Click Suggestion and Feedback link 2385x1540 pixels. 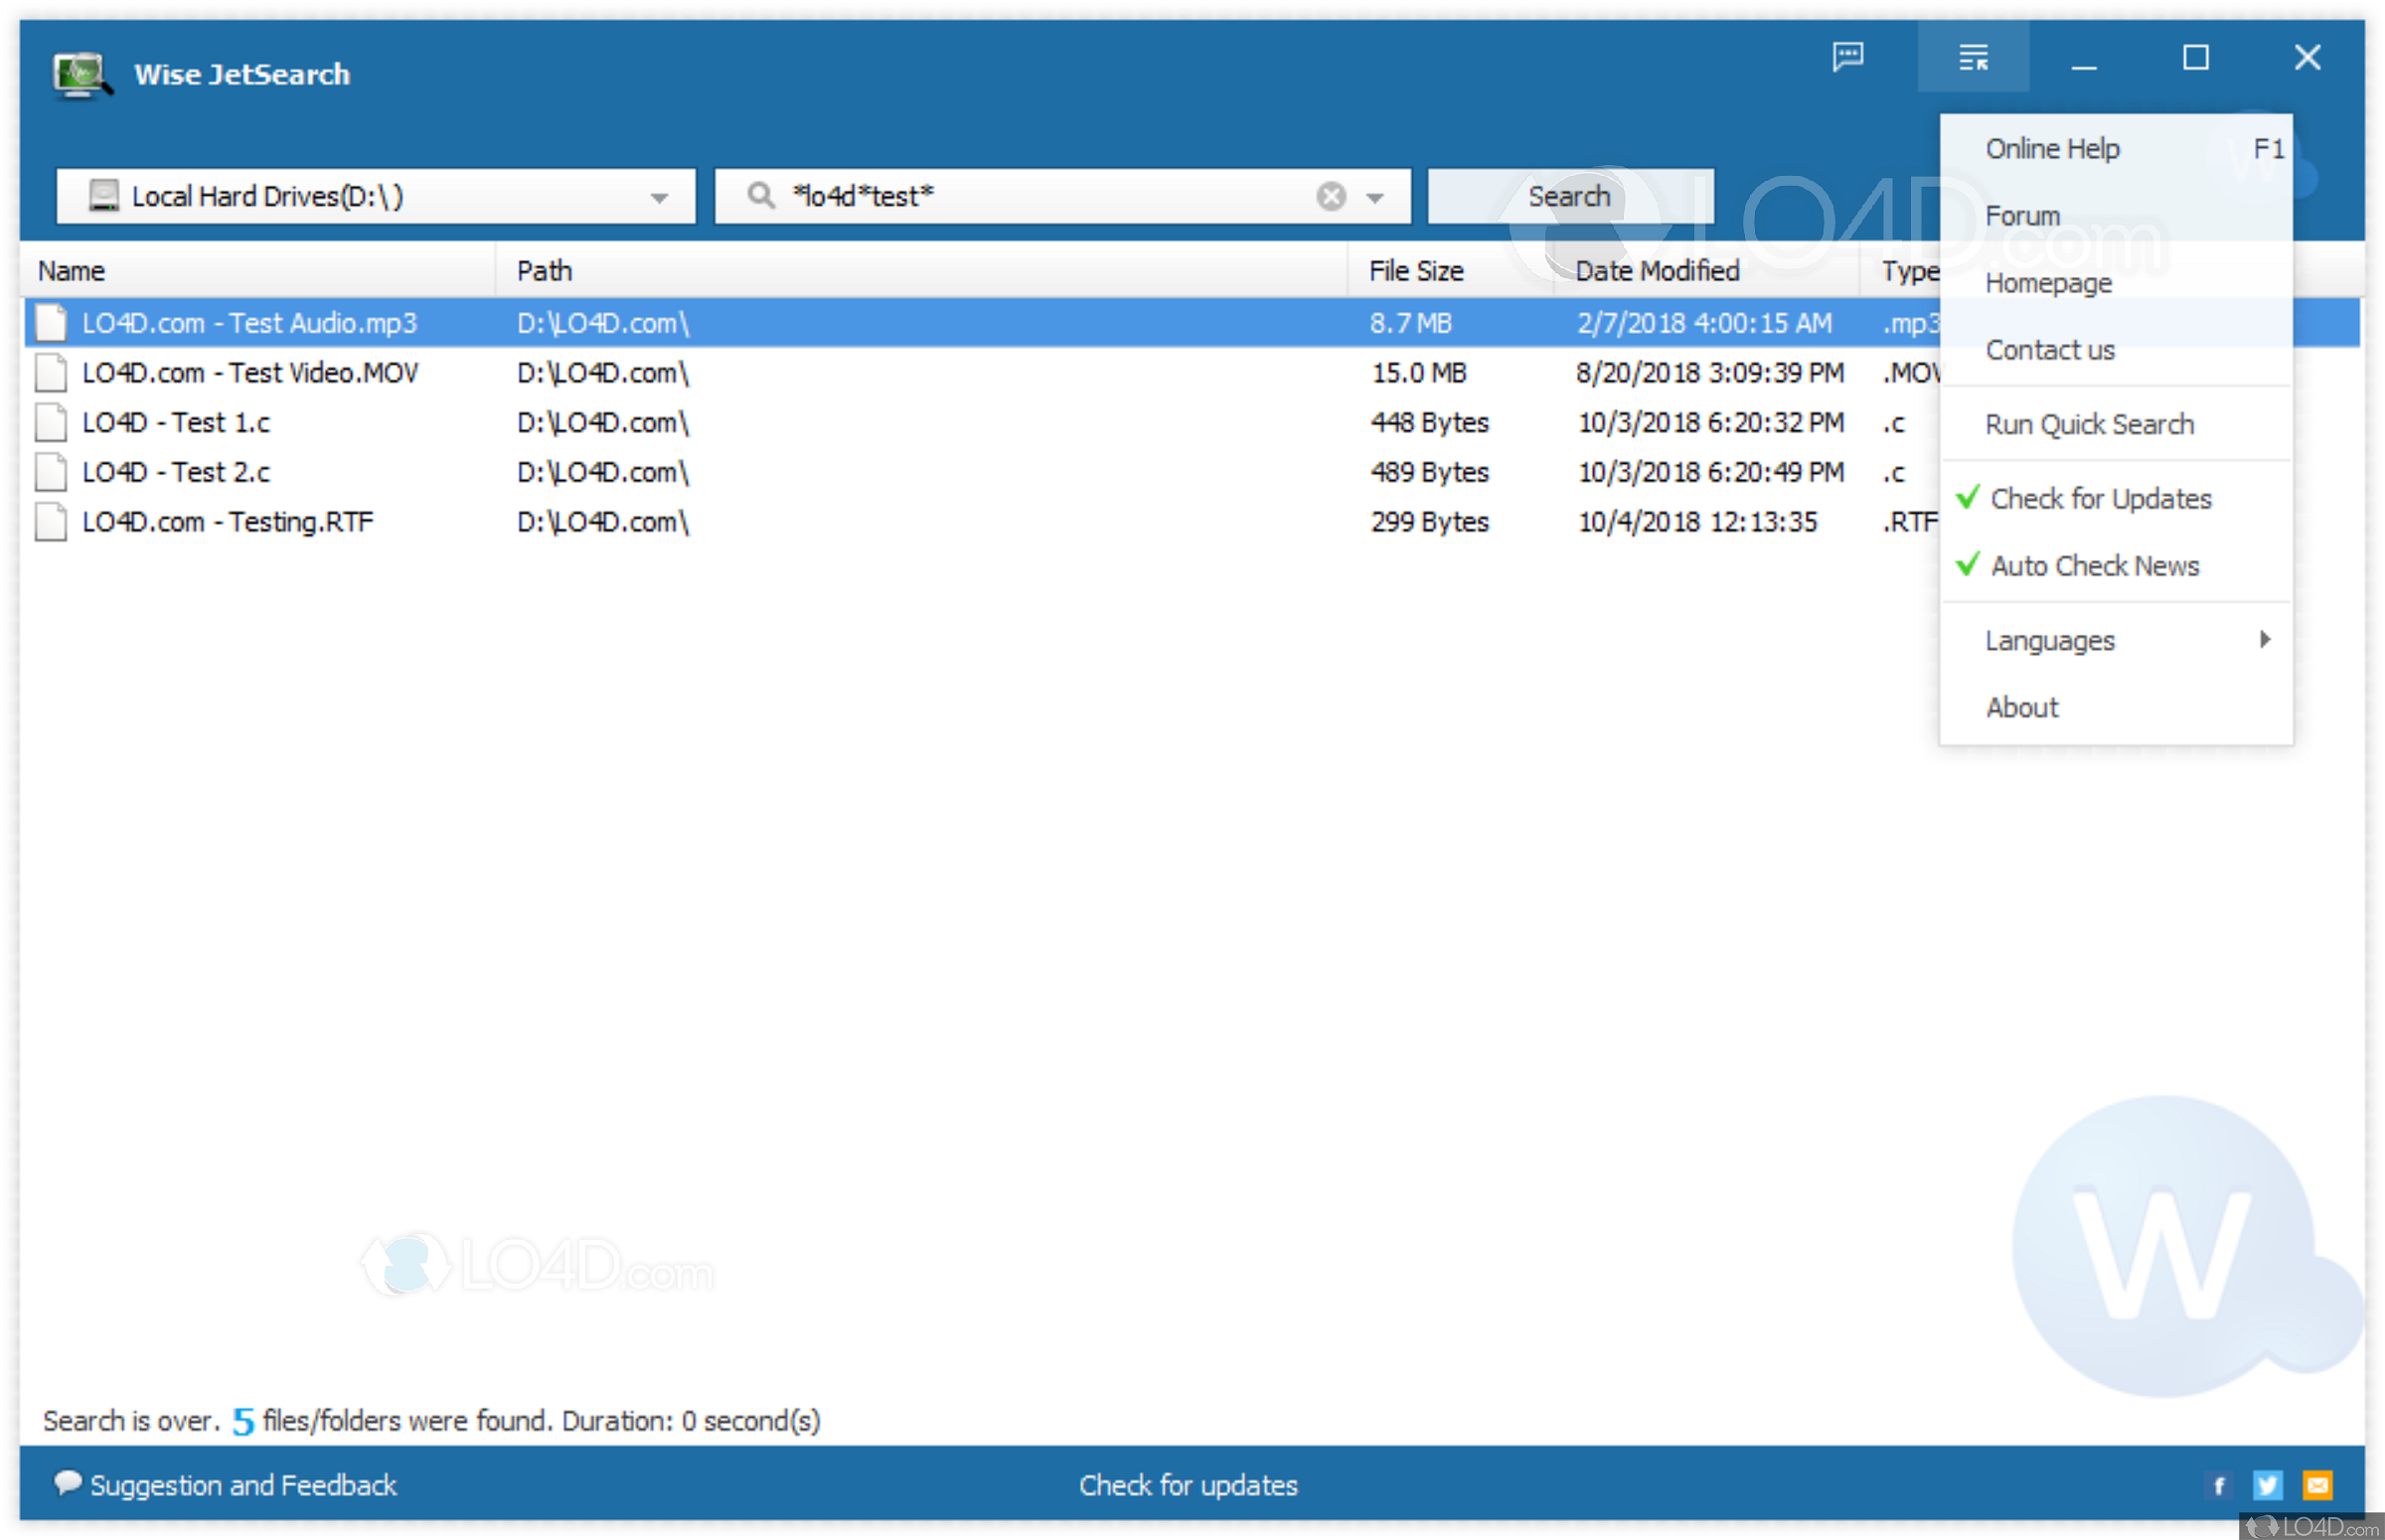click(x=242, y=1485)
